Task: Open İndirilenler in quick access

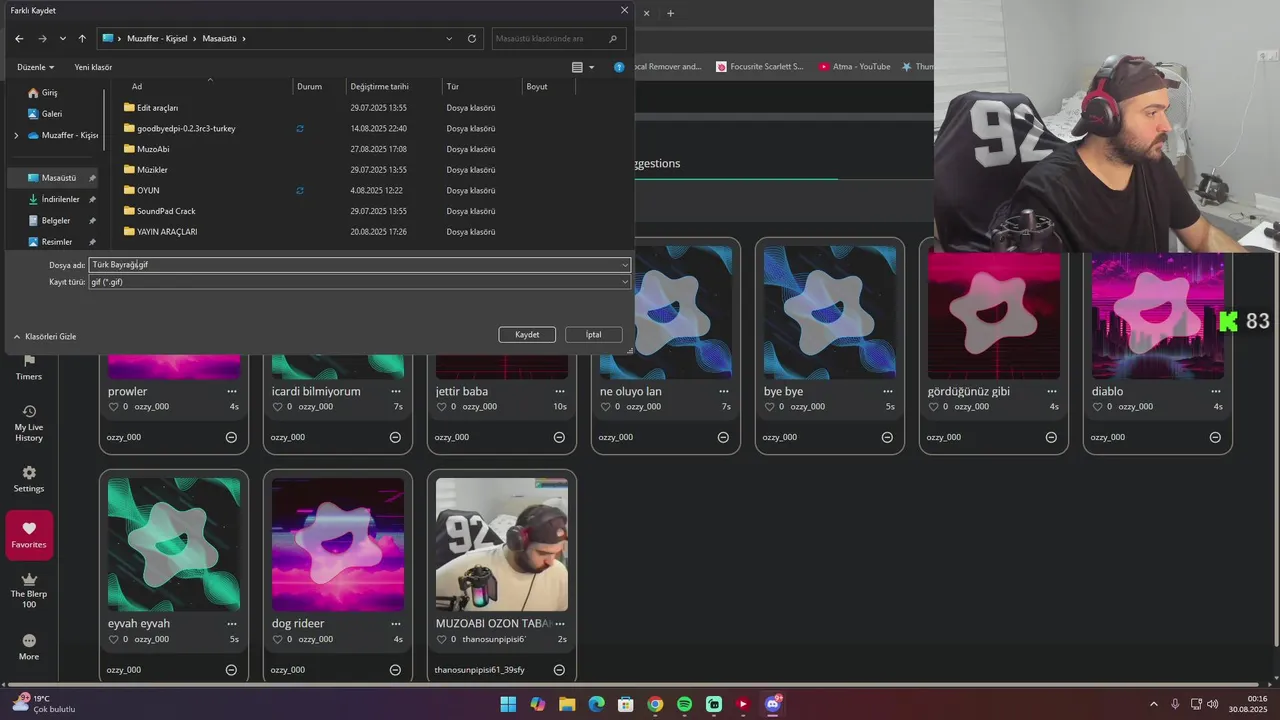Action: pos(60,199)
